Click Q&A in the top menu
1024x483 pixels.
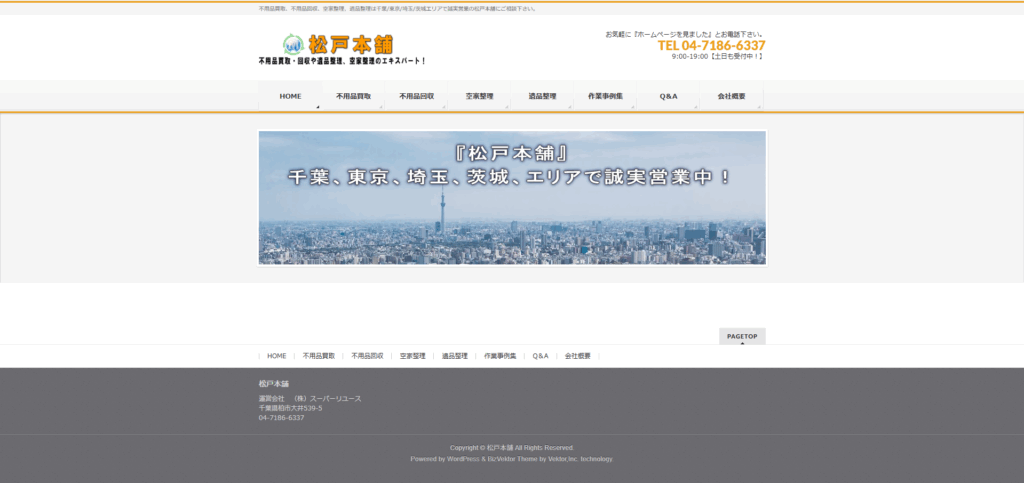(668, 97)
